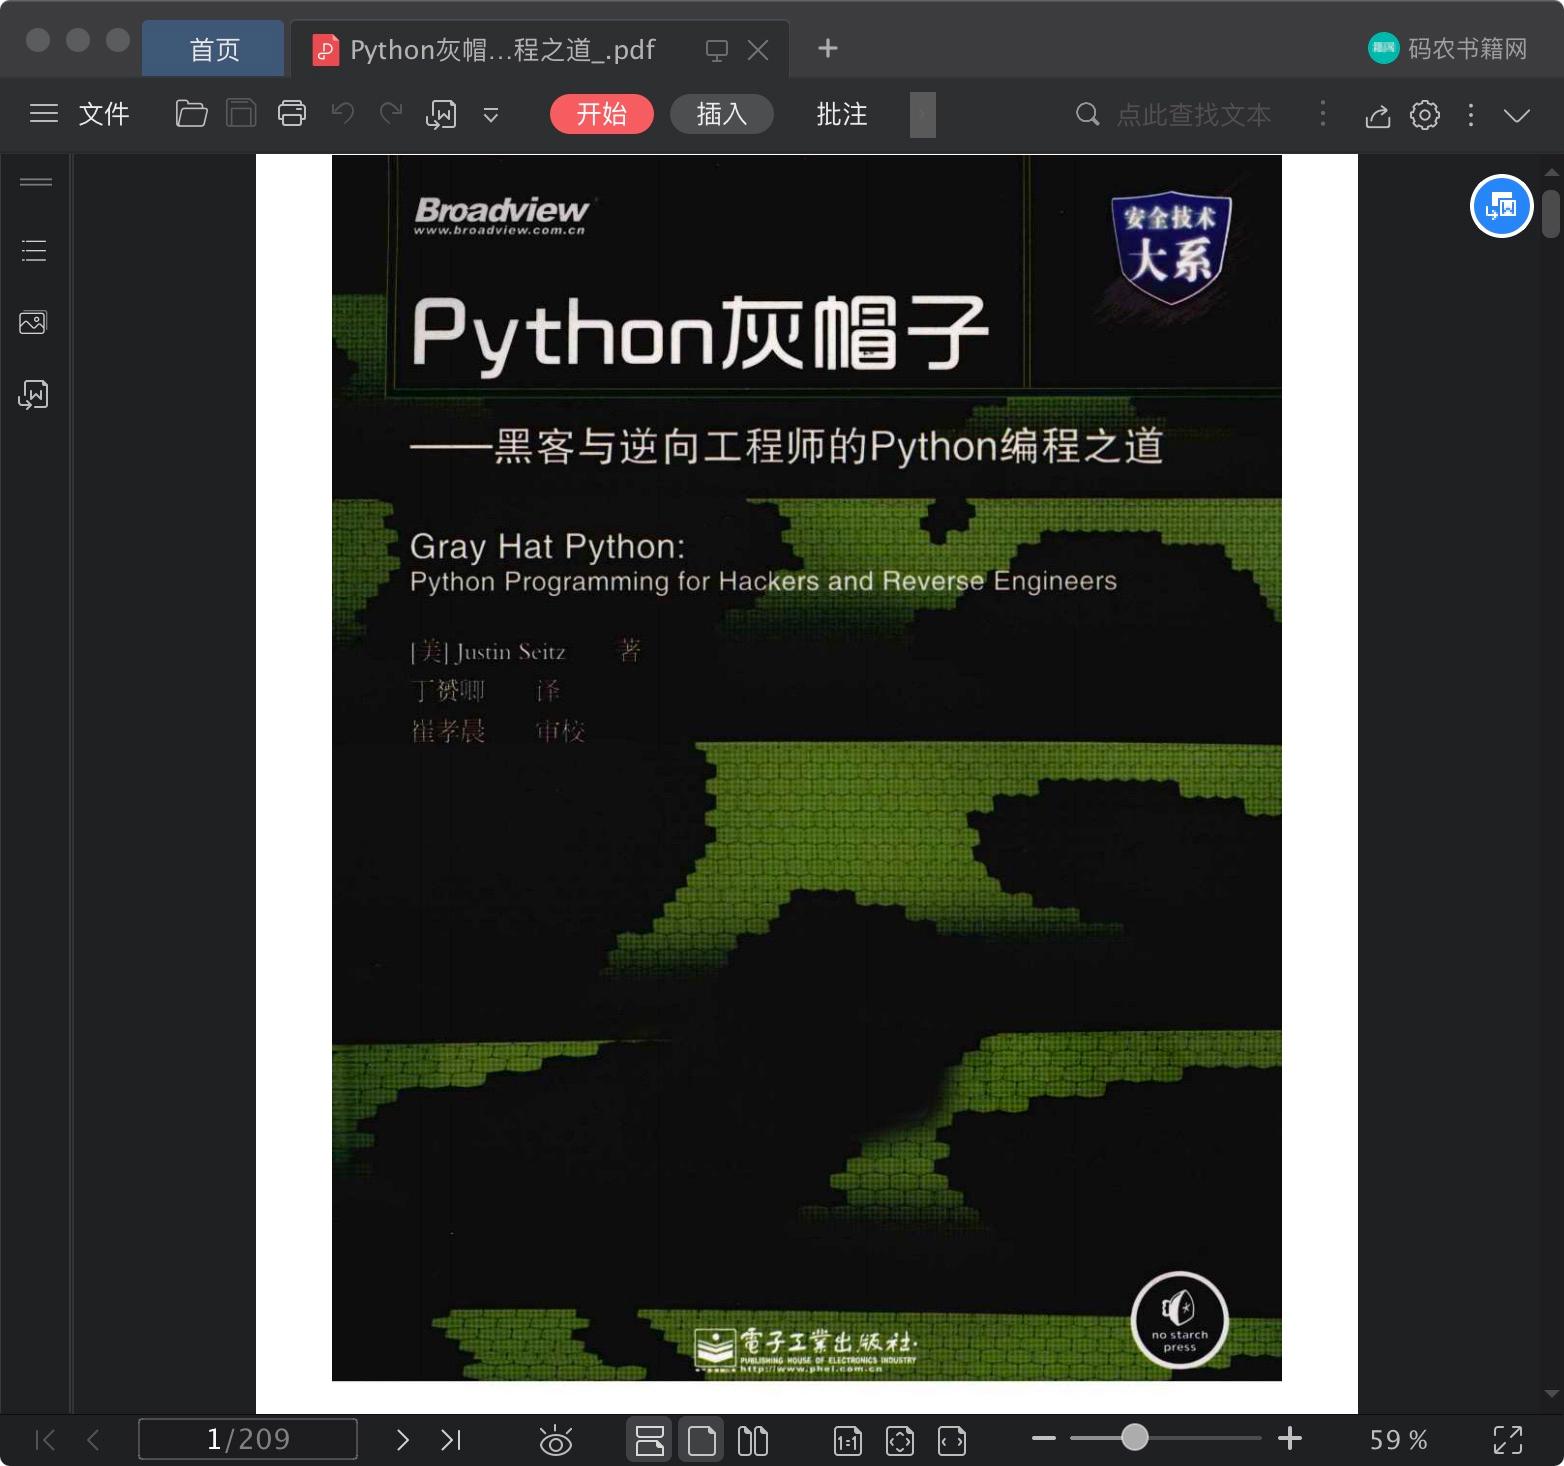Viewport: 1564px width, 1466px height.
Task: Collapse the ribbon with chevron down
Action: (1517, 115)
